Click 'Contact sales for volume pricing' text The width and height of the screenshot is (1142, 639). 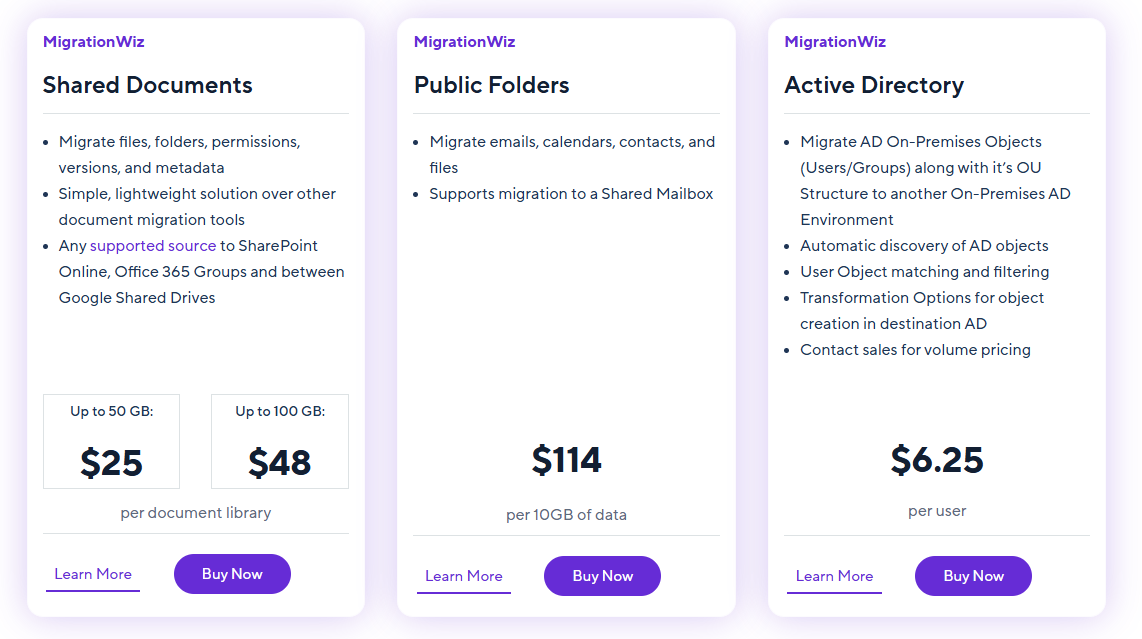click(915, 350)
